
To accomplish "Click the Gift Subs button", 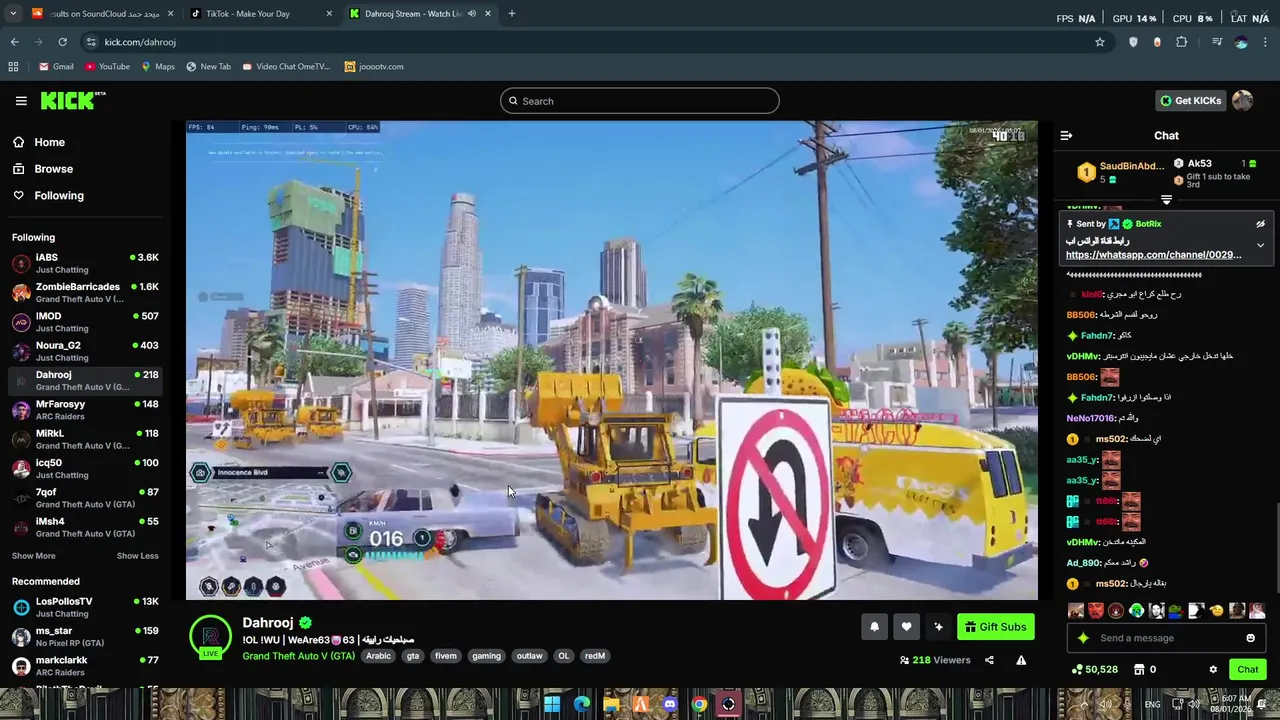I will (x=995, y=627).
